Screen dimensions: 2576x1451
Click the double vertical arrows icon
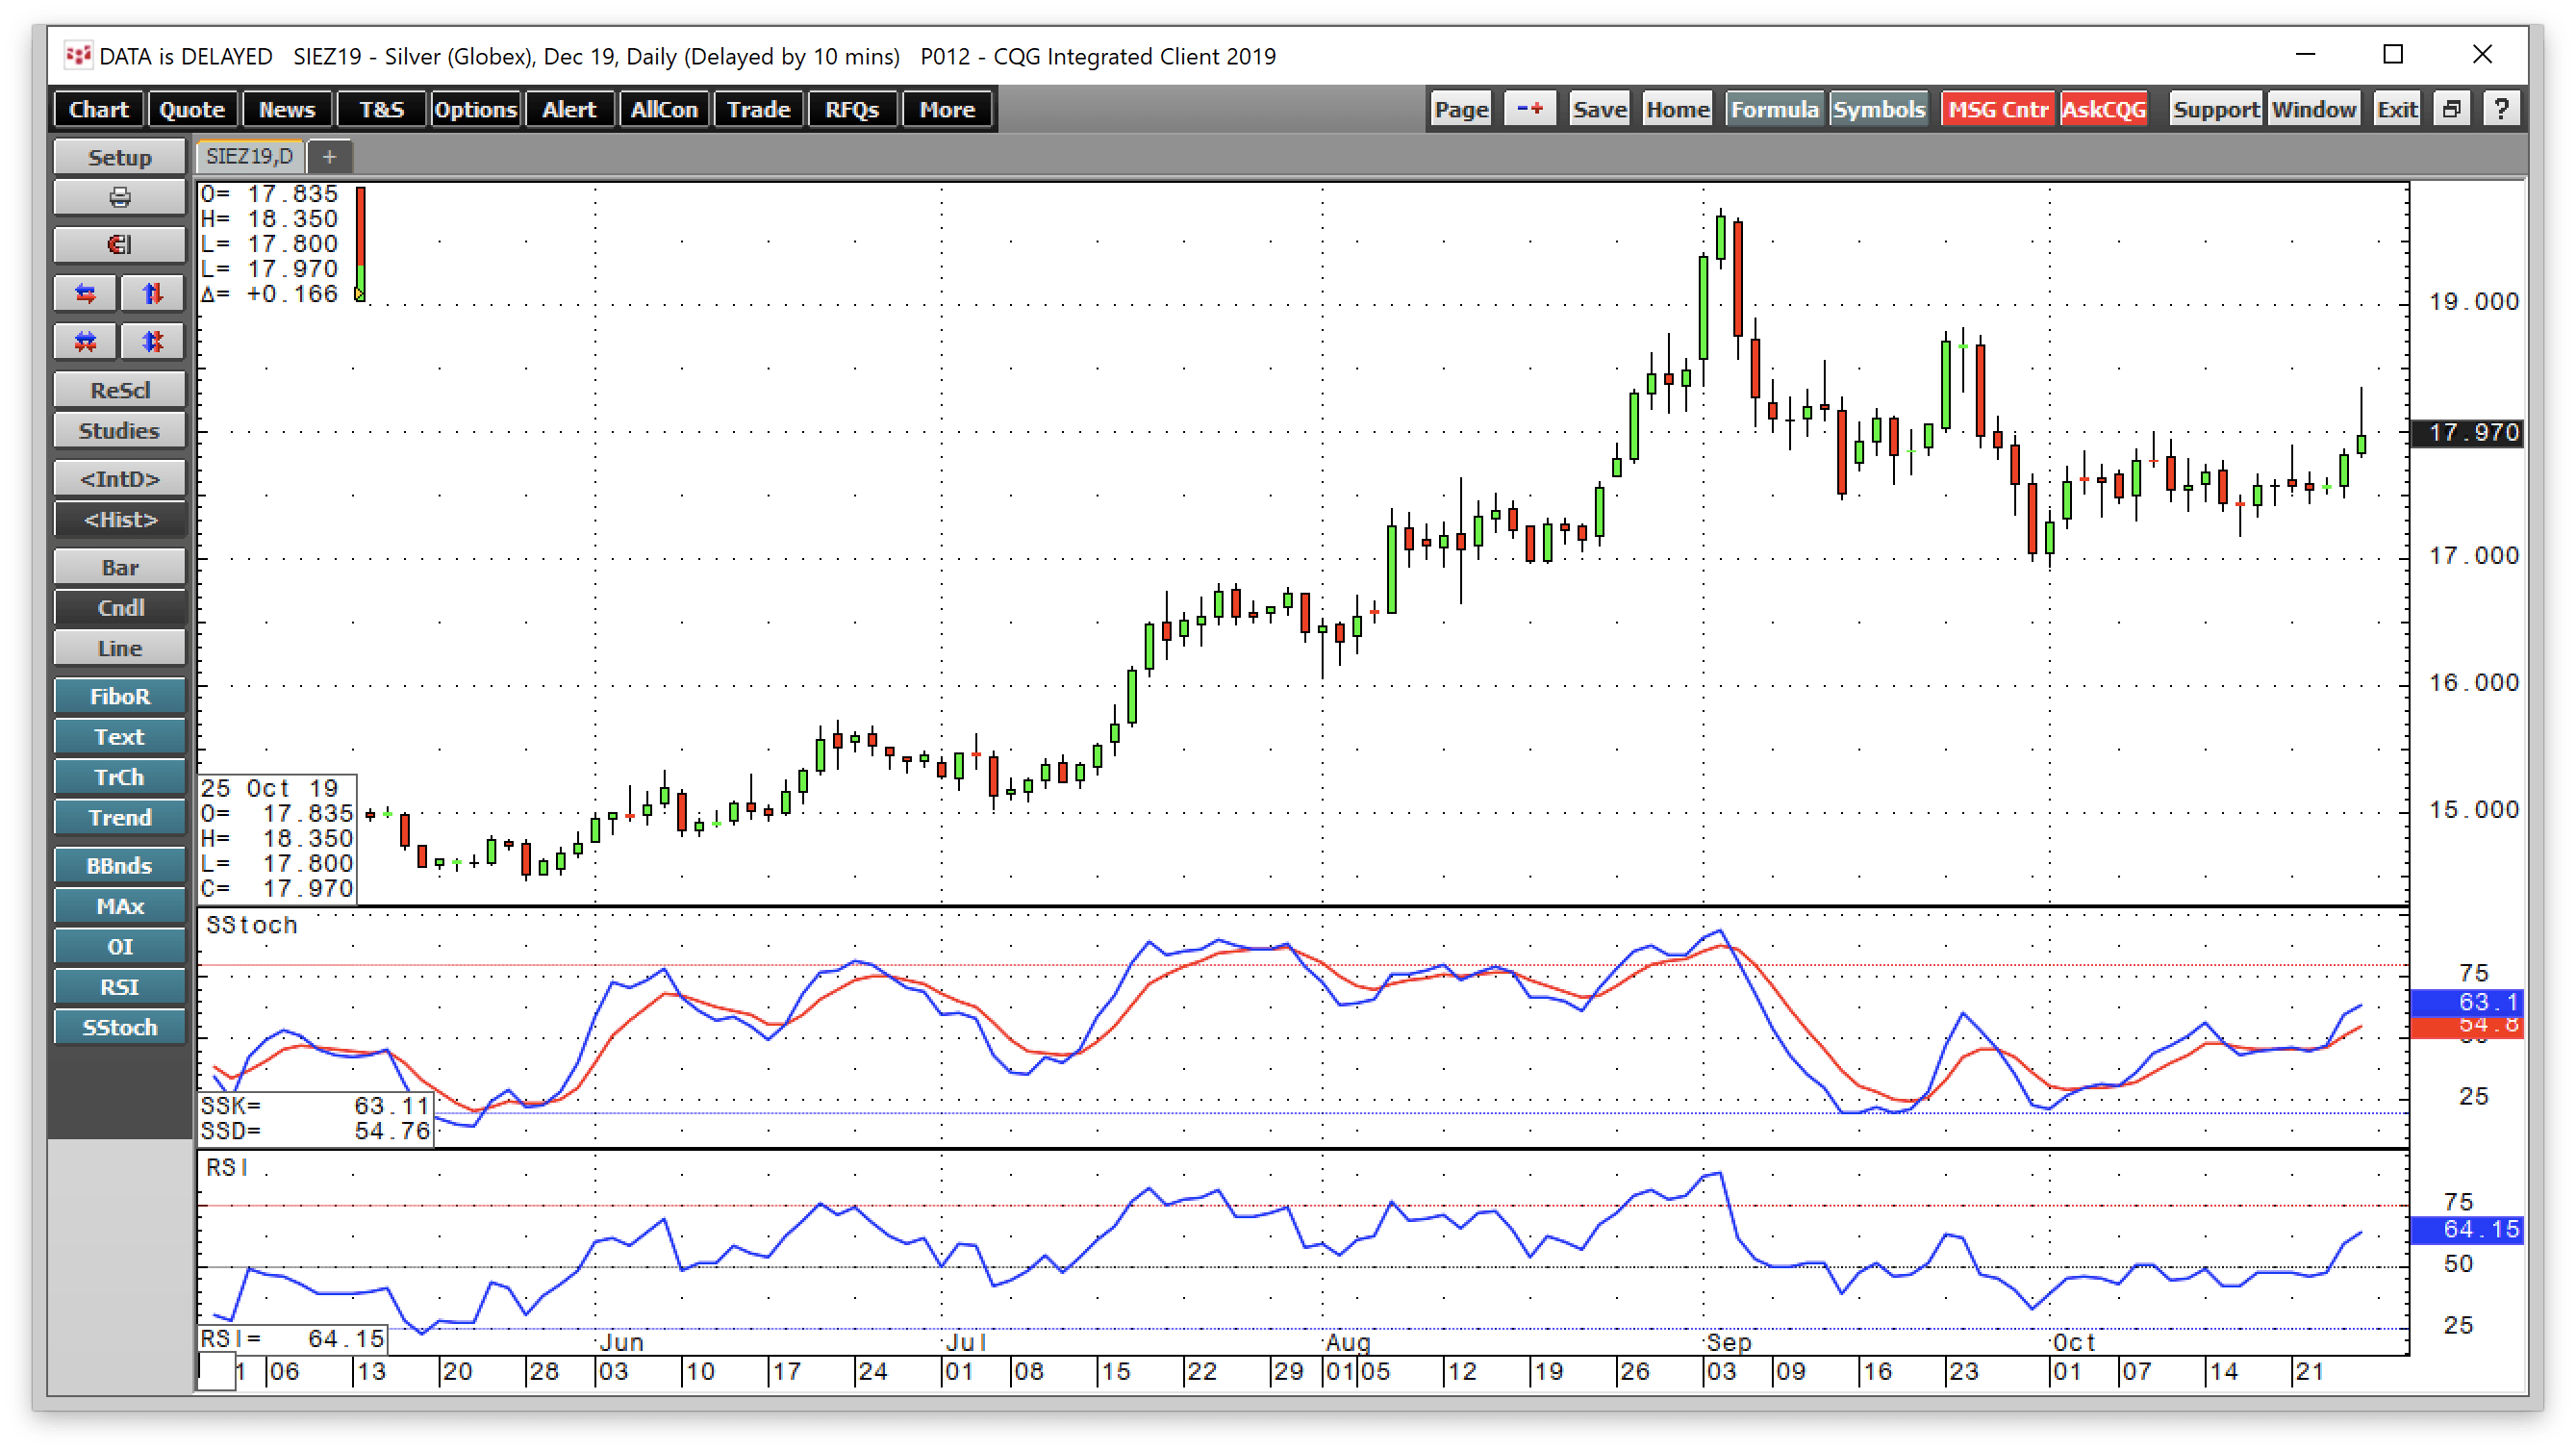[x=152, y=340]
